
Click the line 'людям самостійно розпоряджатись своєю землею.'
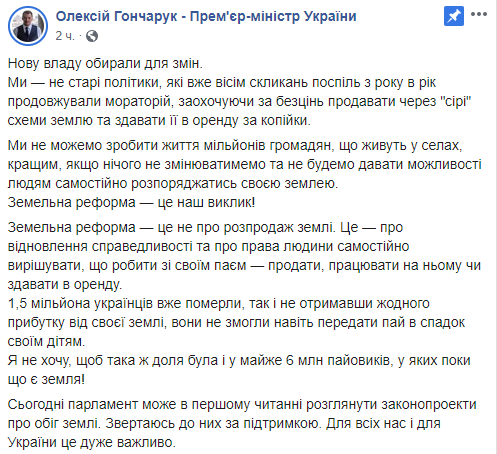click(173, 183)
